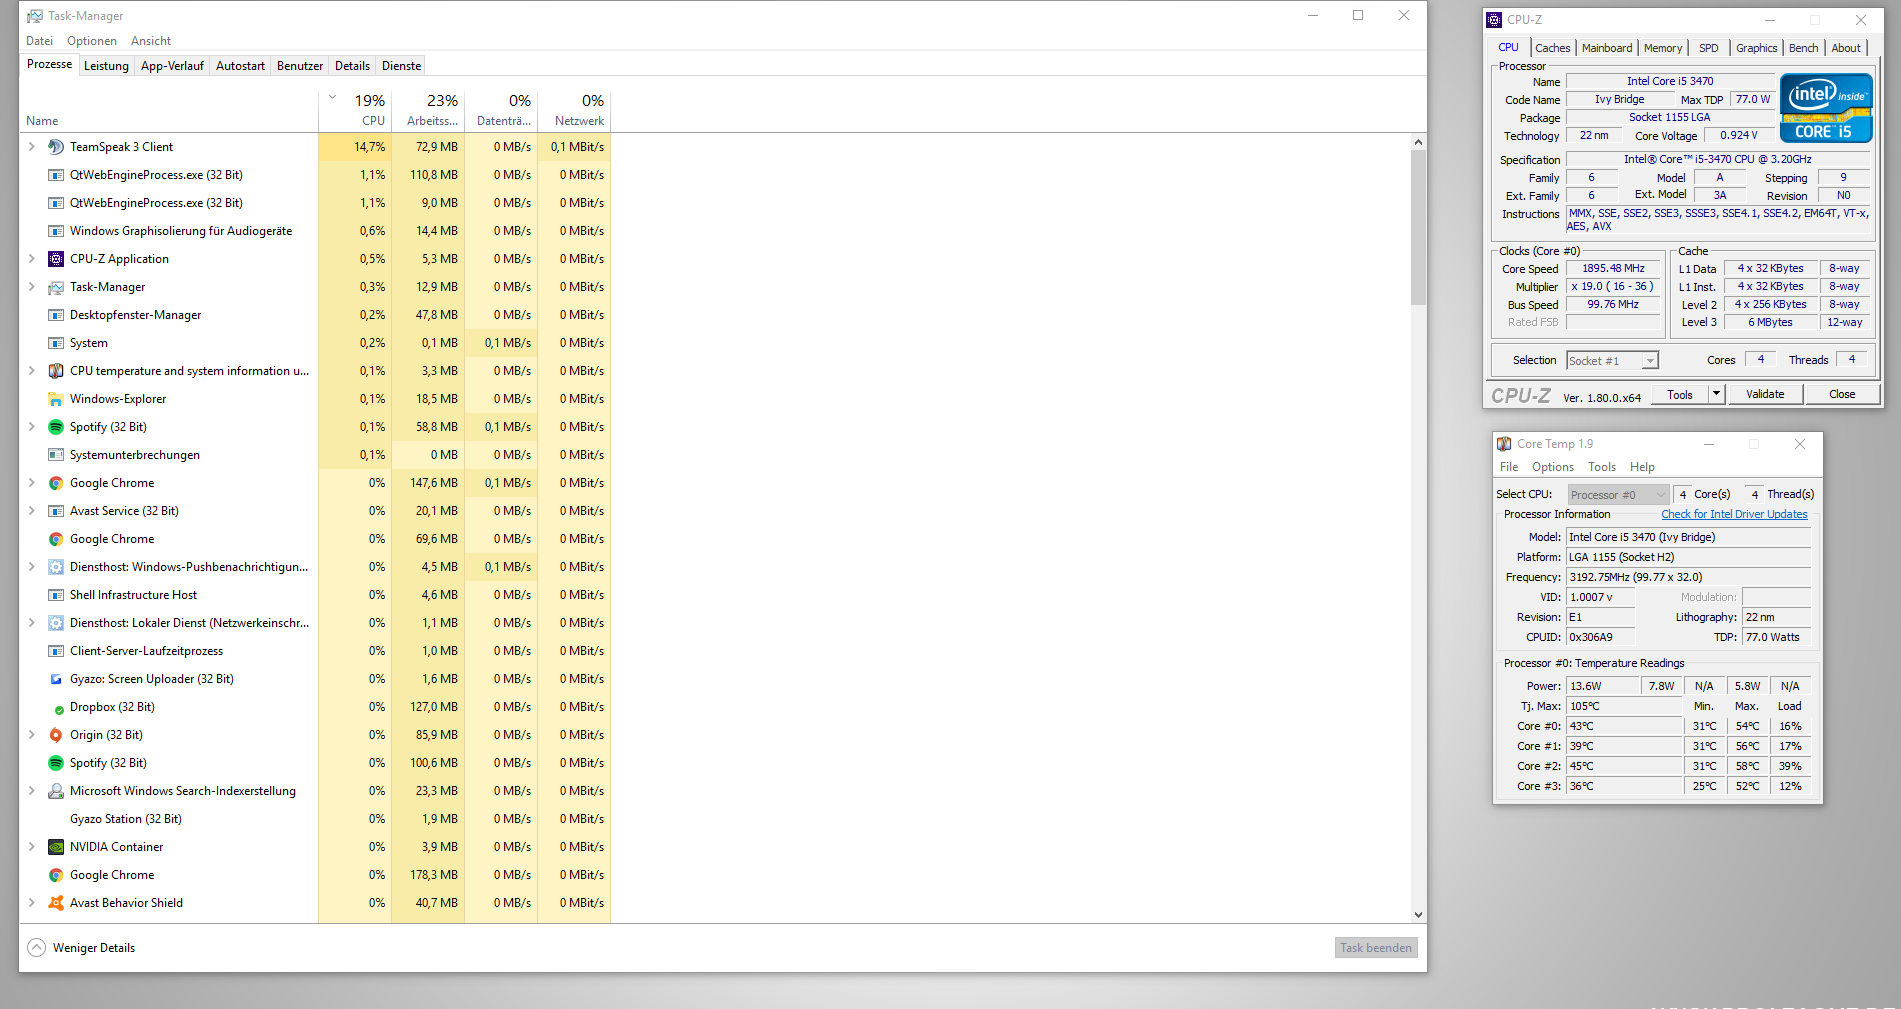Click the Systemunterbrechungen process icon
This screenshot has height=1009, width=1901.
pyautogui.click(x=56, y=455)
